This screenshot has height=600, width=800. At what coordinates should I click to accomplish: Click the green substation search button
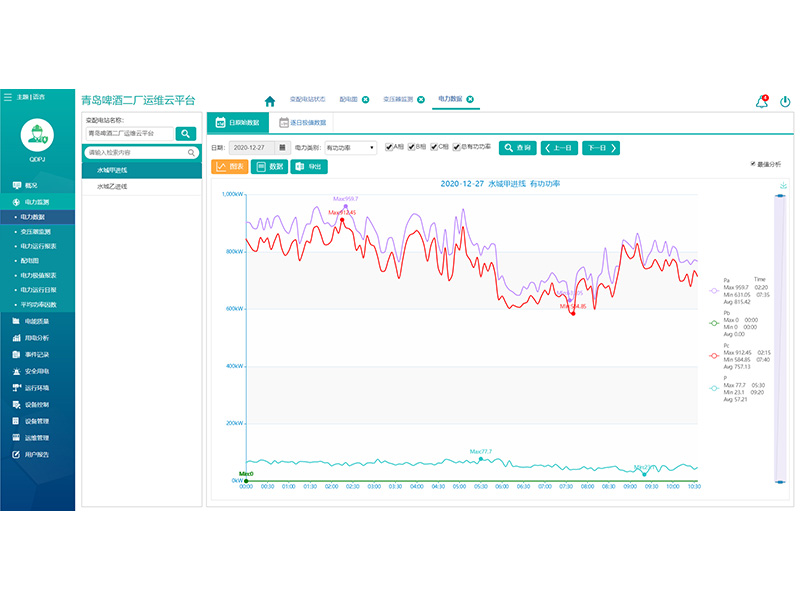[186, 133]
